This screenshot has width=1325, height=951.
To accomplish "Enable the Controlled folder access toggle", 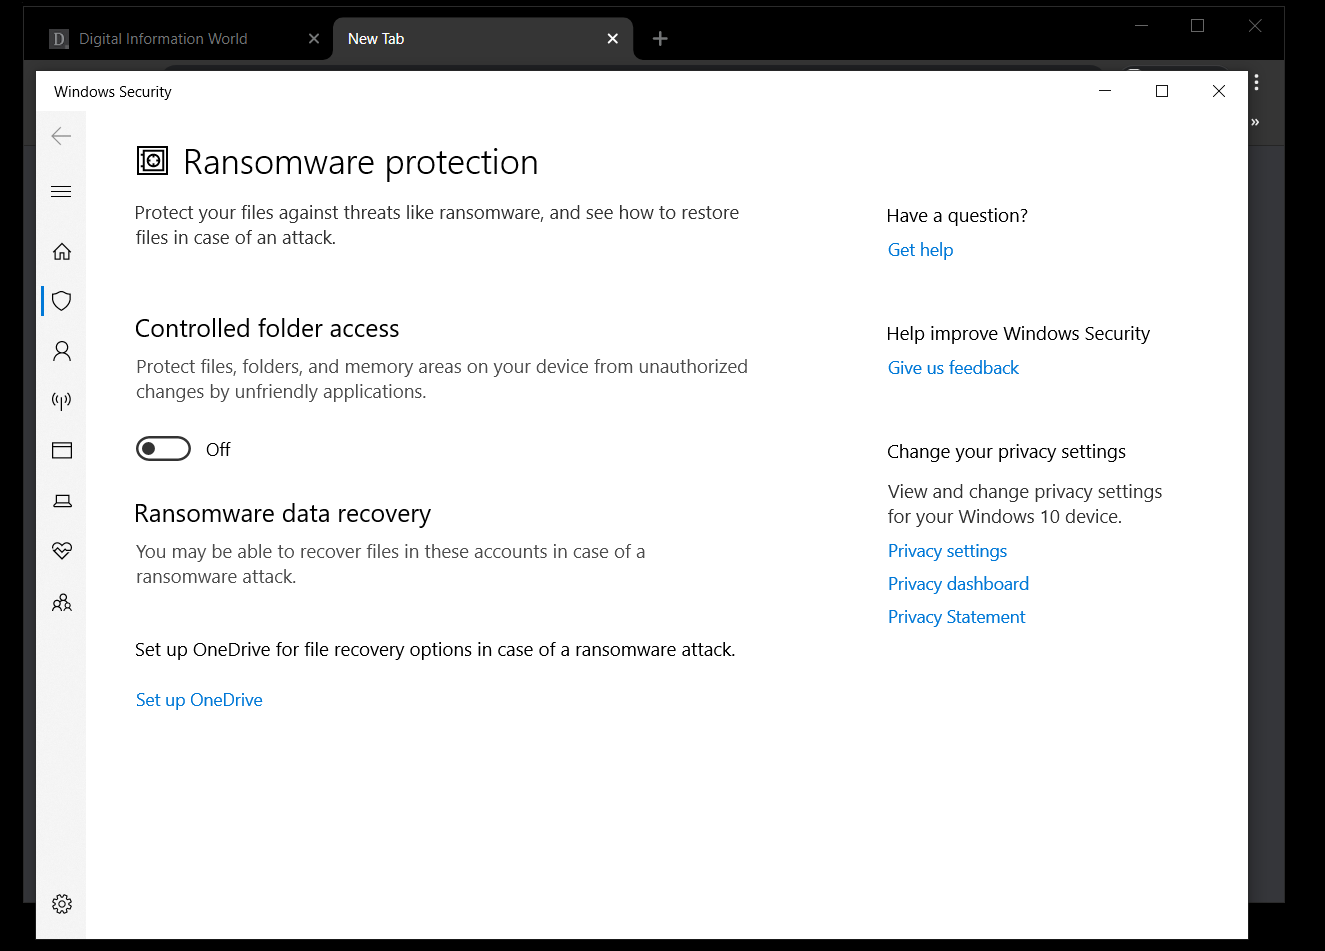I will 163,448.
